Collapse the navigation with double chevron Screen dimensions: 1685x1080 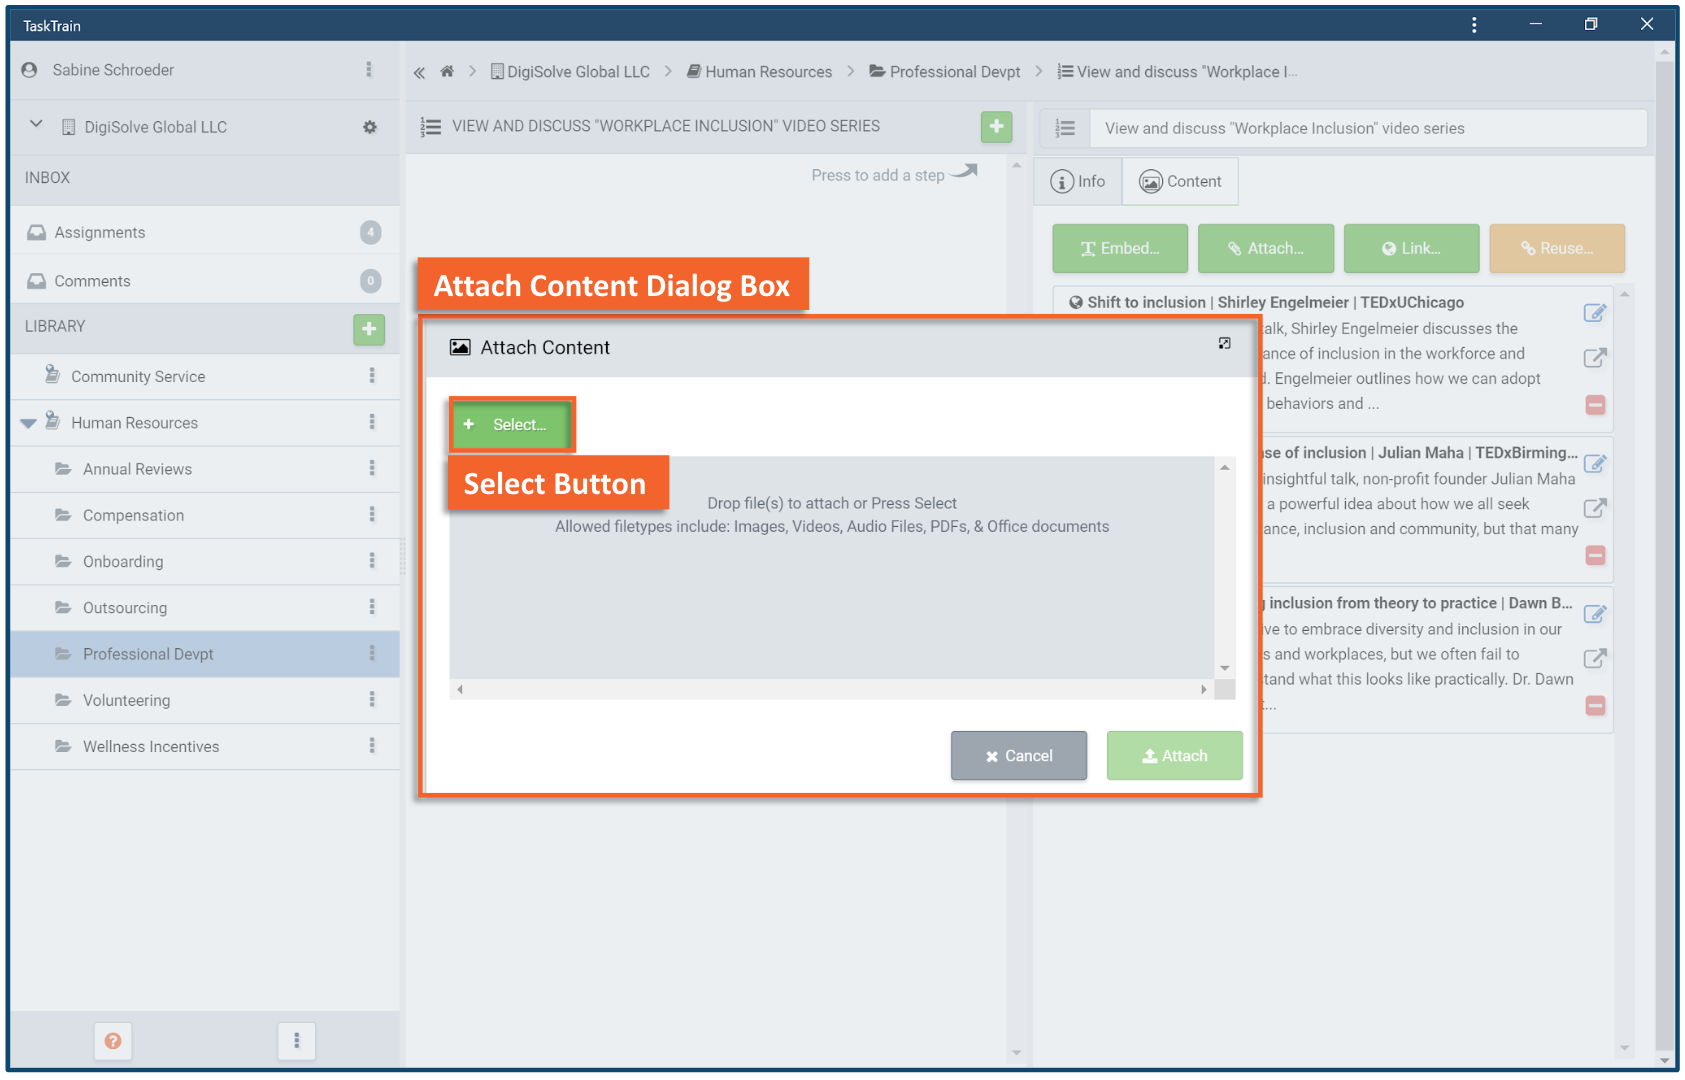[x=420, y=72]
